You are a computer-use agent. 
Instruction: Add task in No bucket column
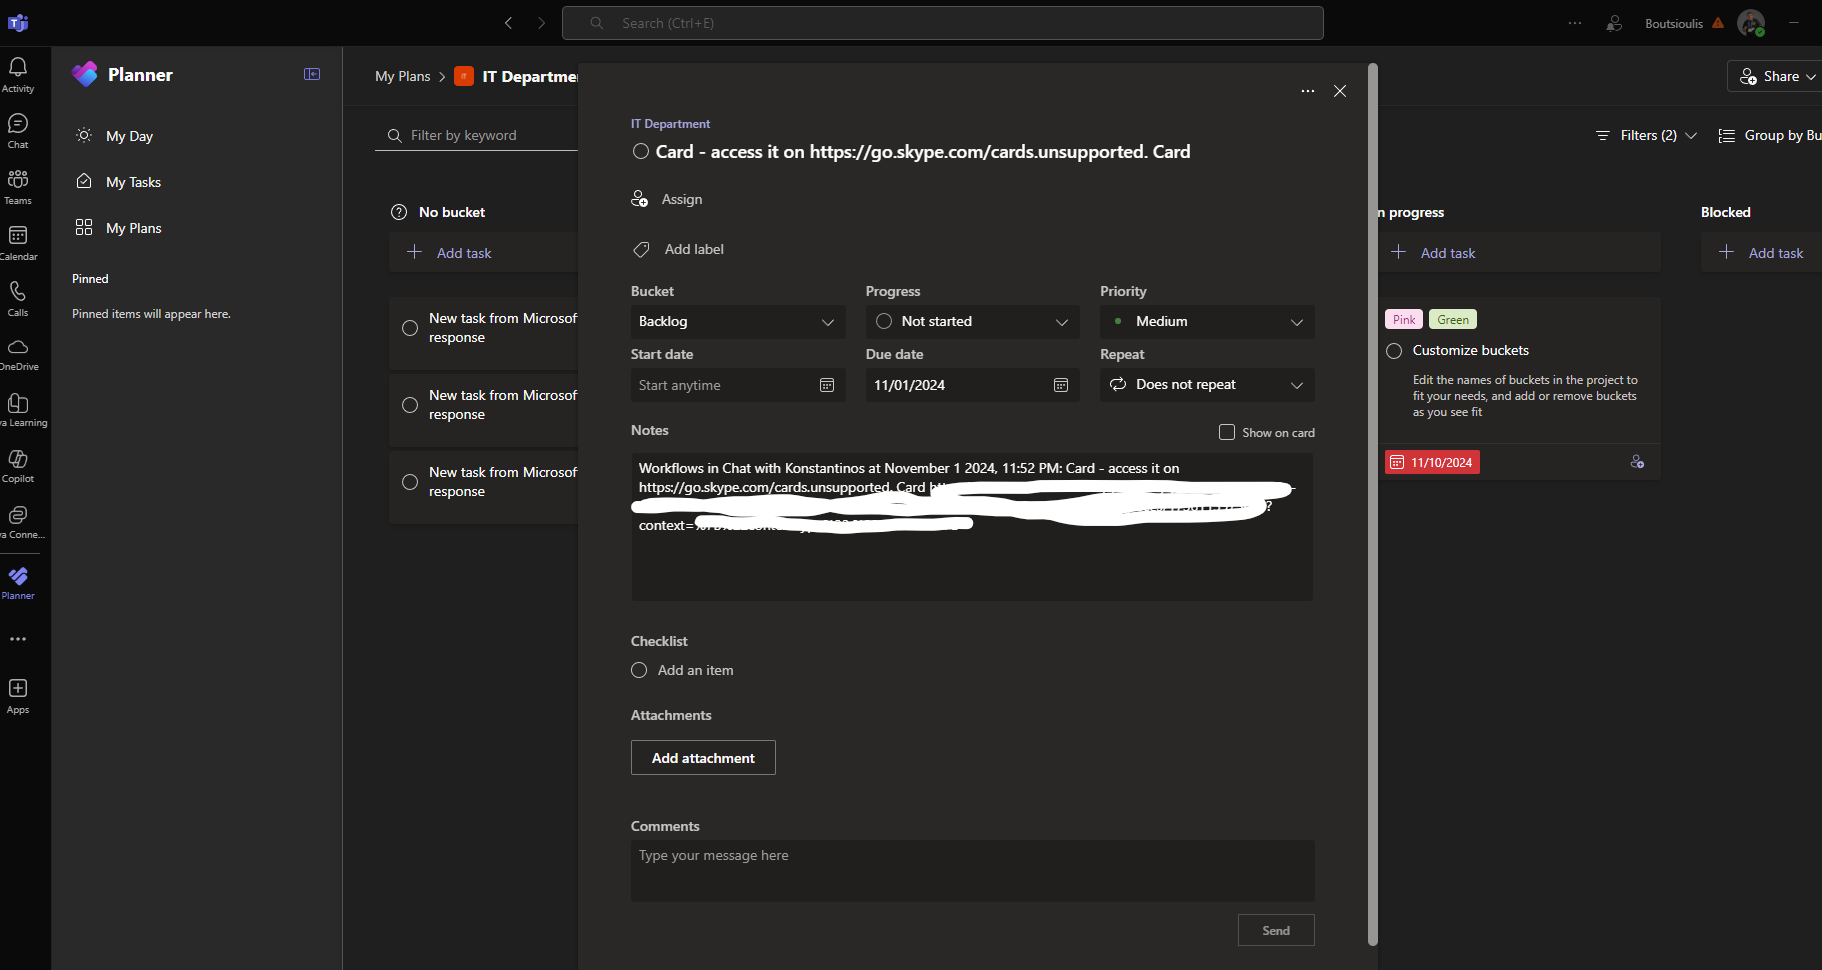(x=484, y=253)
